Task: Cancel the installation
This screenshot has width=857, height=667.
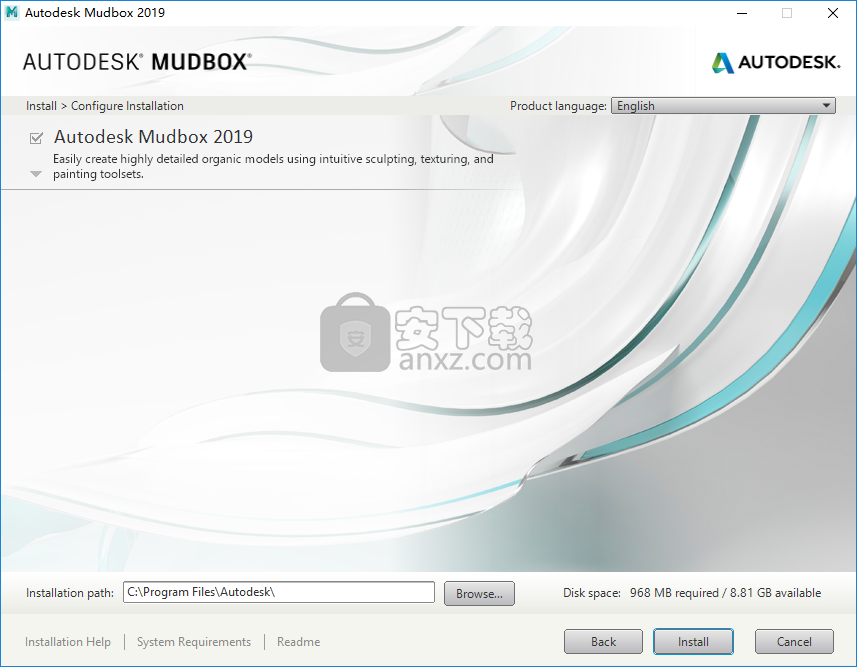Action: point(794,641)
